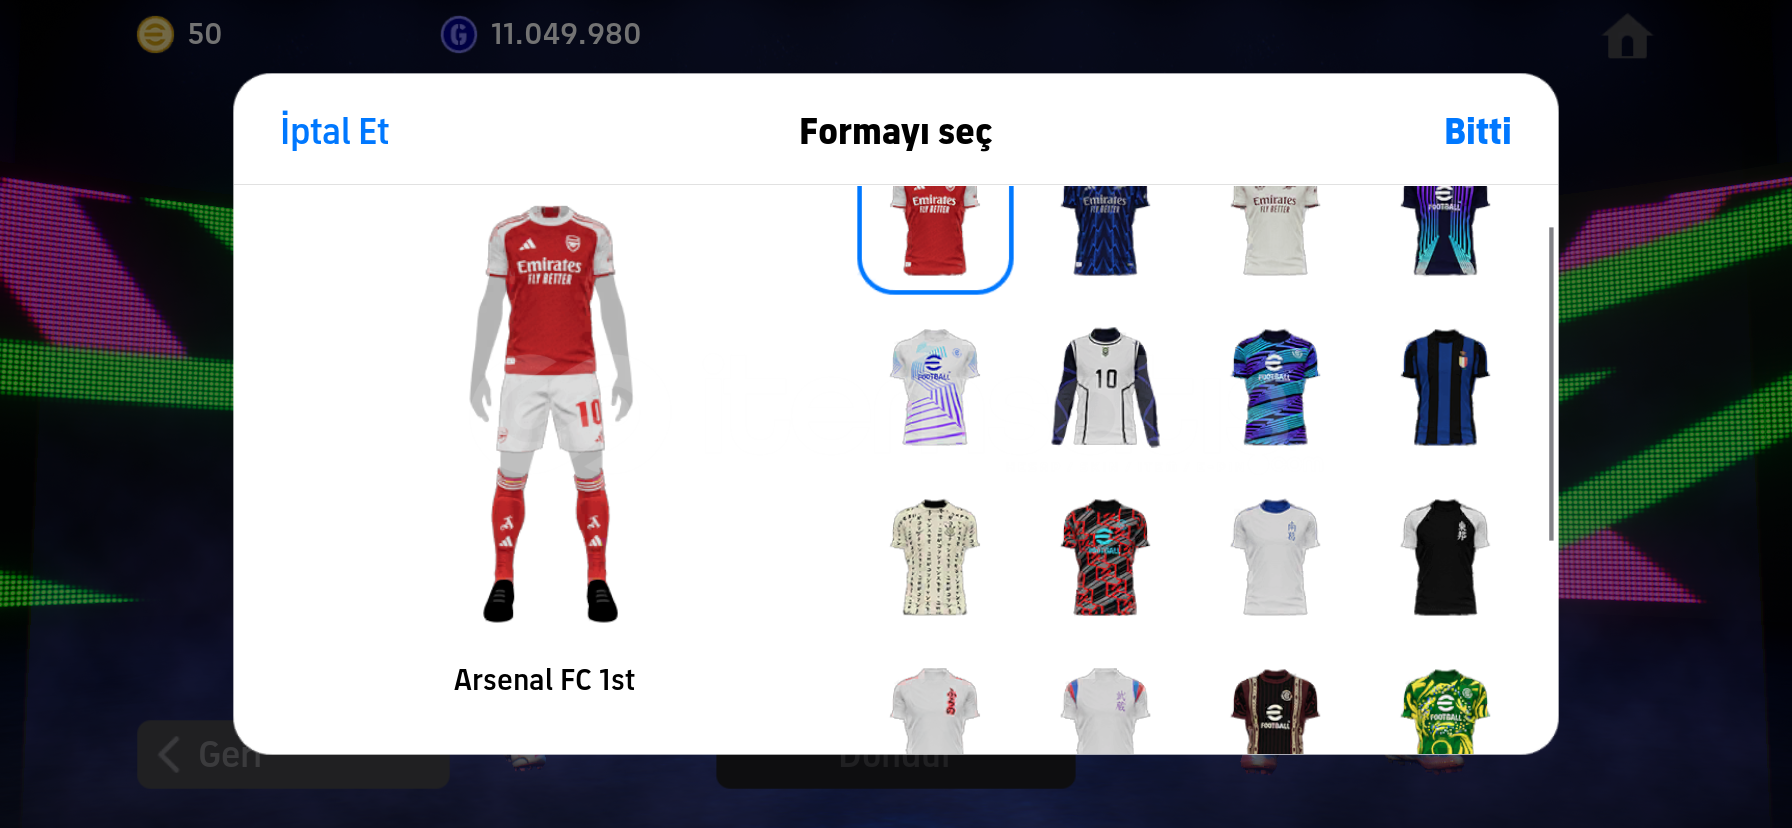Pick the white number 10 long-sleeve jersey

click(1105, 387)
